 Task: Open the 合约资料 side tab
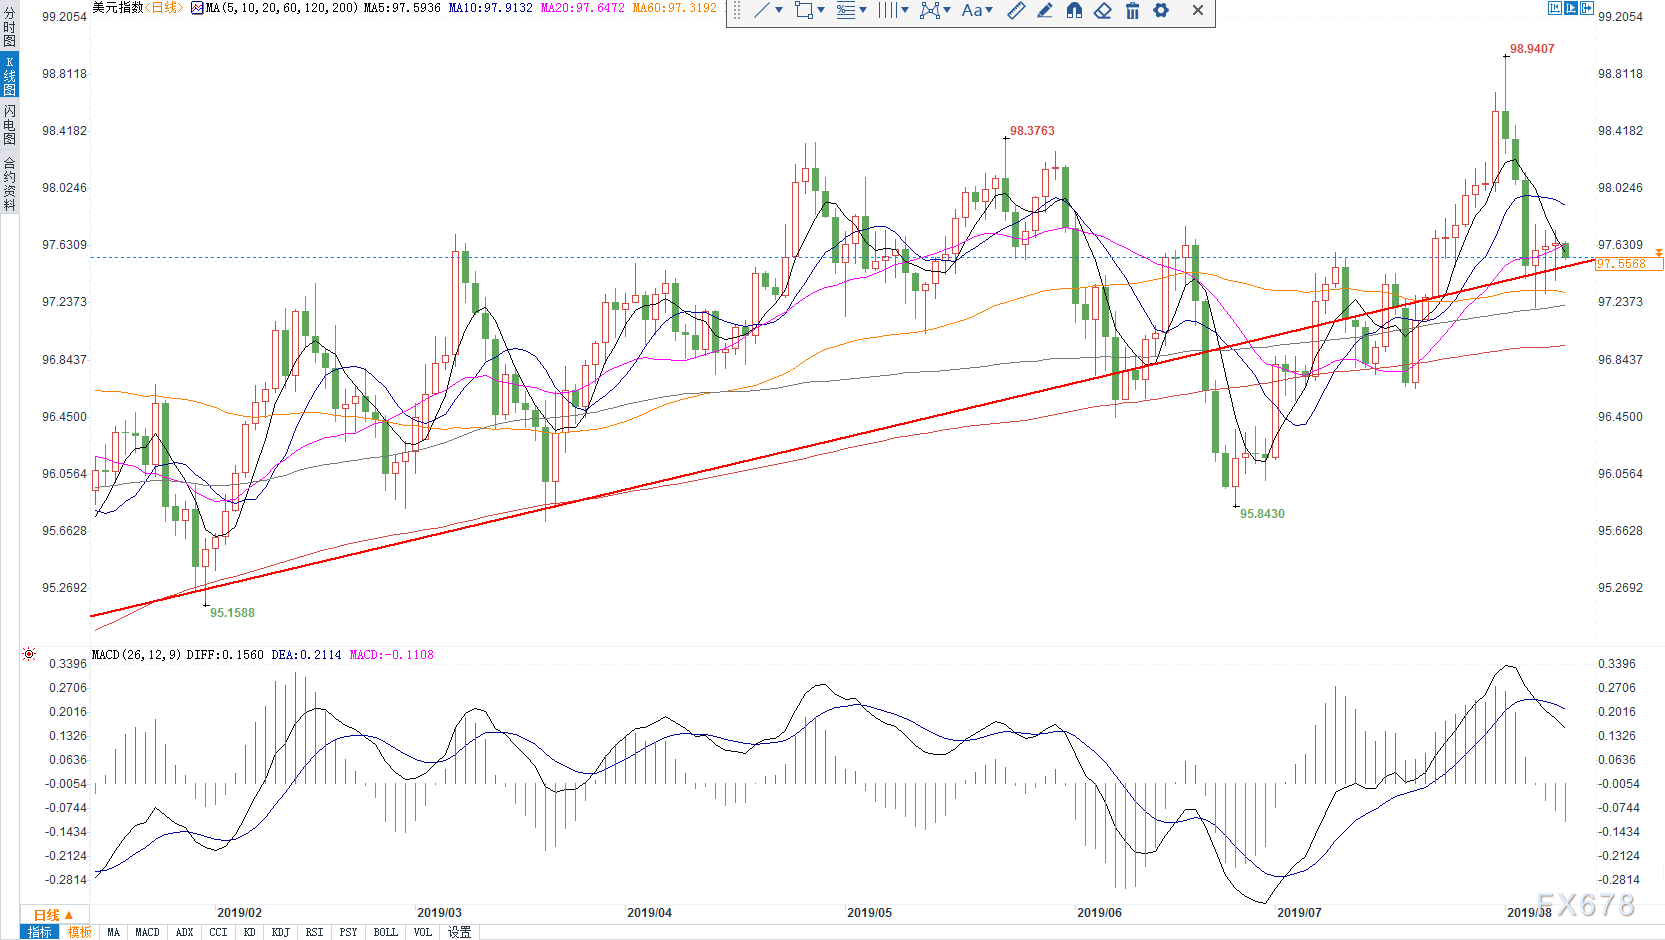click(9, 184)
